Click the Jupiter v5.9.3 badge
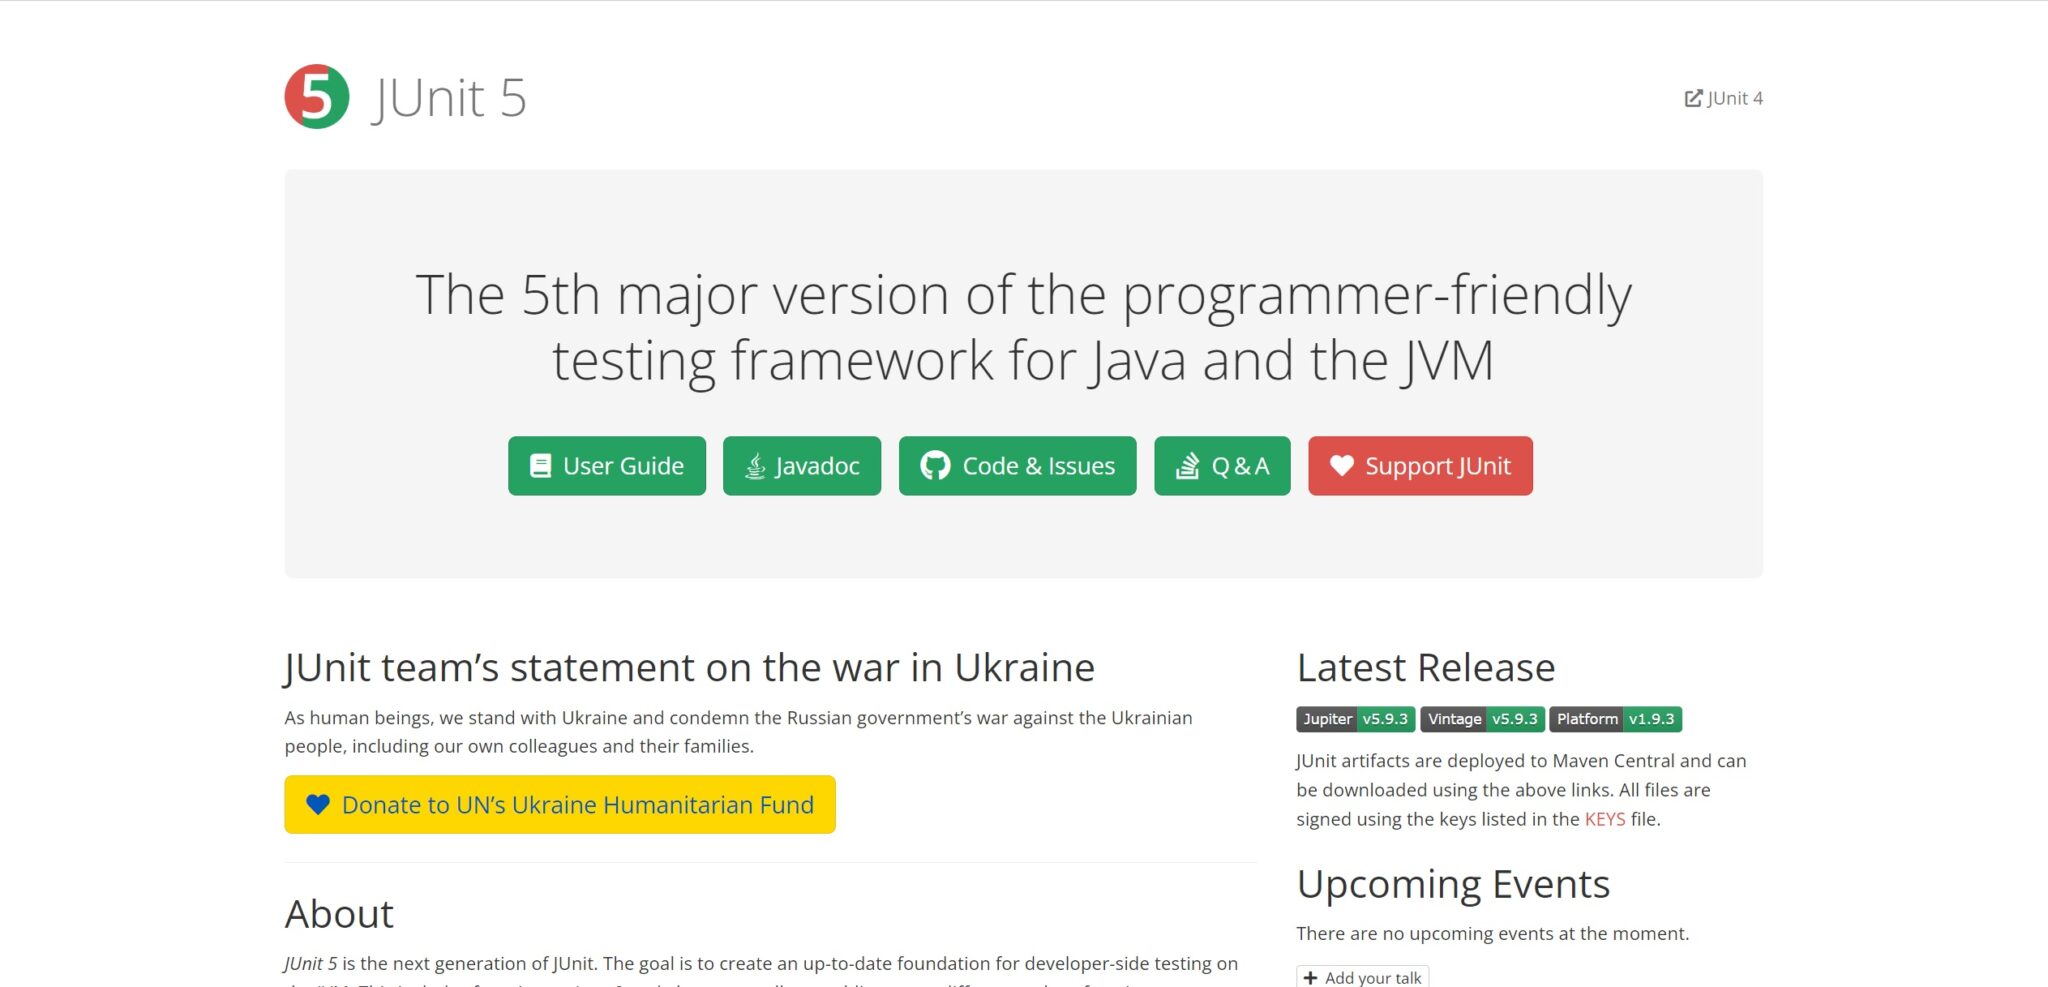 coord(1355,719)
